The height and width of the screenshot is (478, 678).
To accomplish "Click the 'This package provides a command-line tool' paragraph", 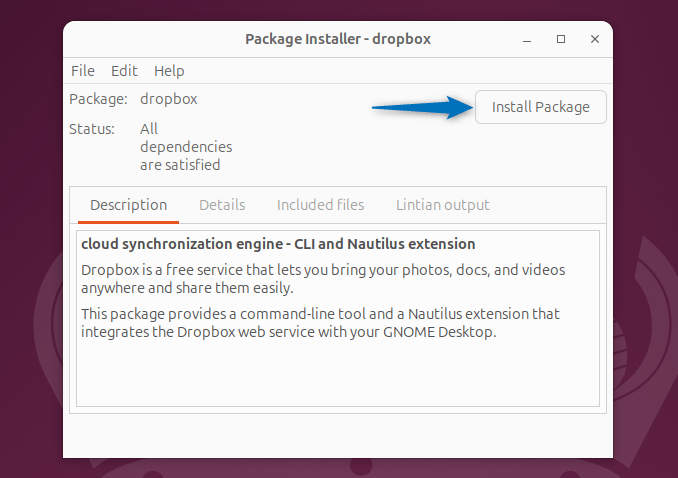I will (x=320, y=322).
